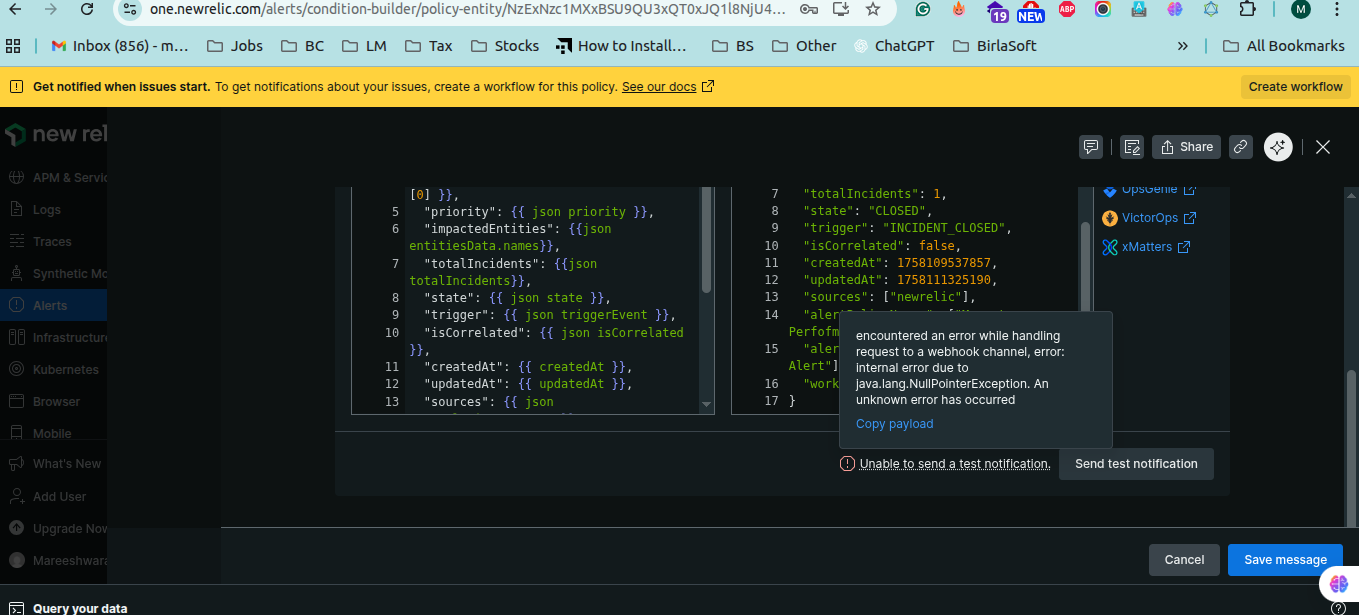The image size is (1359, 615).
Task: Click the new relic logo
Action: click(x=56, y=134)
